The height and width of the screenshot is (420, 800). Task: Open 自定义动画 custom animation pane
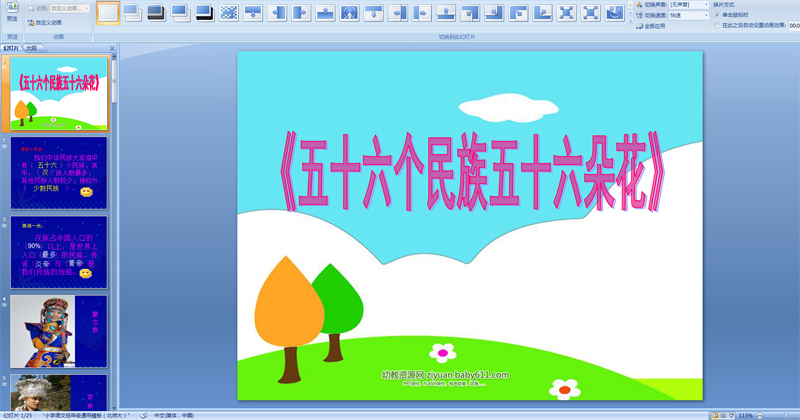click(45, 23)
